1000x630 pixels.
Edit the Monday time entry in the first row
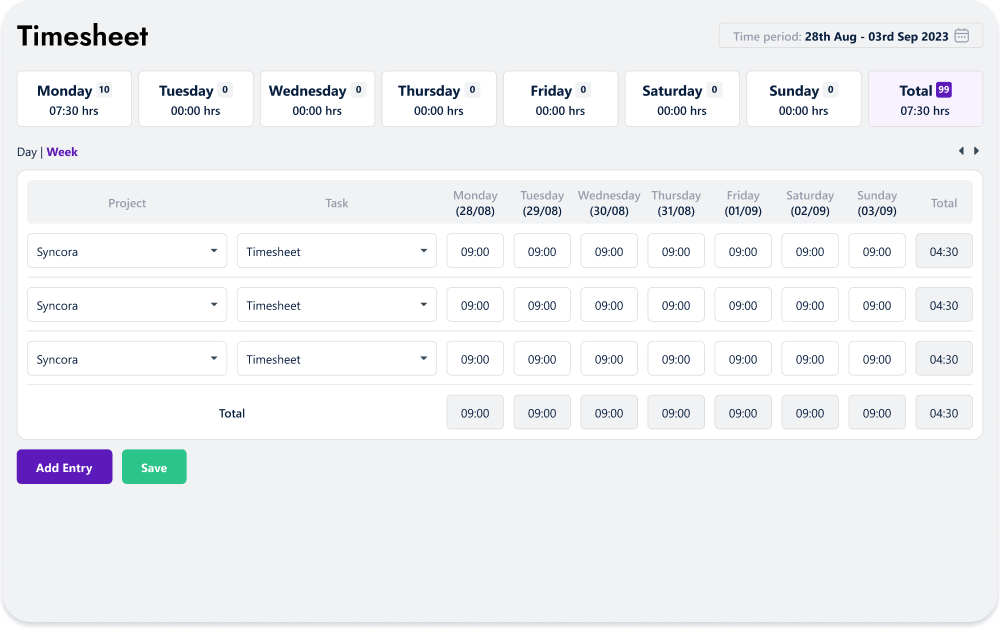coord(475,251)
